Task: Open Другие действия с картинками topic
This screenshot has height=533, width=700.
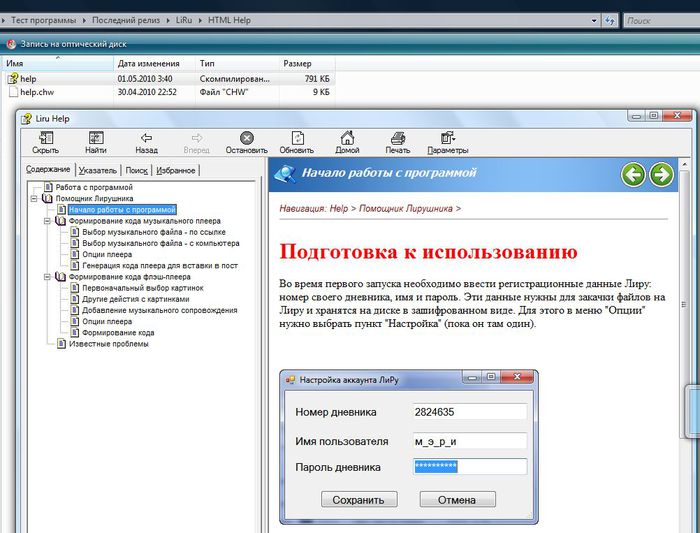Action: click(x=136, y=299)
